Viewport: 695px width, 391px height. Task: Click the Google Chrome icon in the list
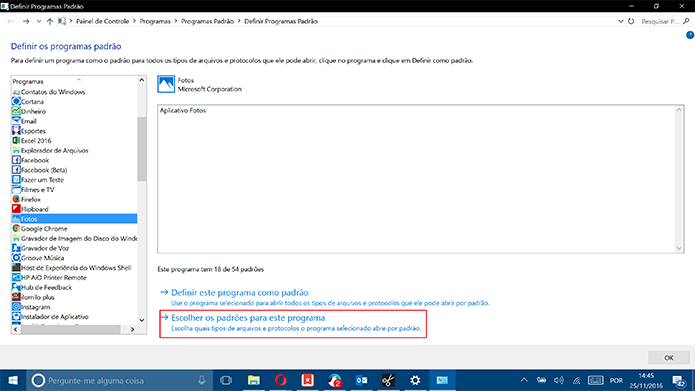[x=16, y=228]
